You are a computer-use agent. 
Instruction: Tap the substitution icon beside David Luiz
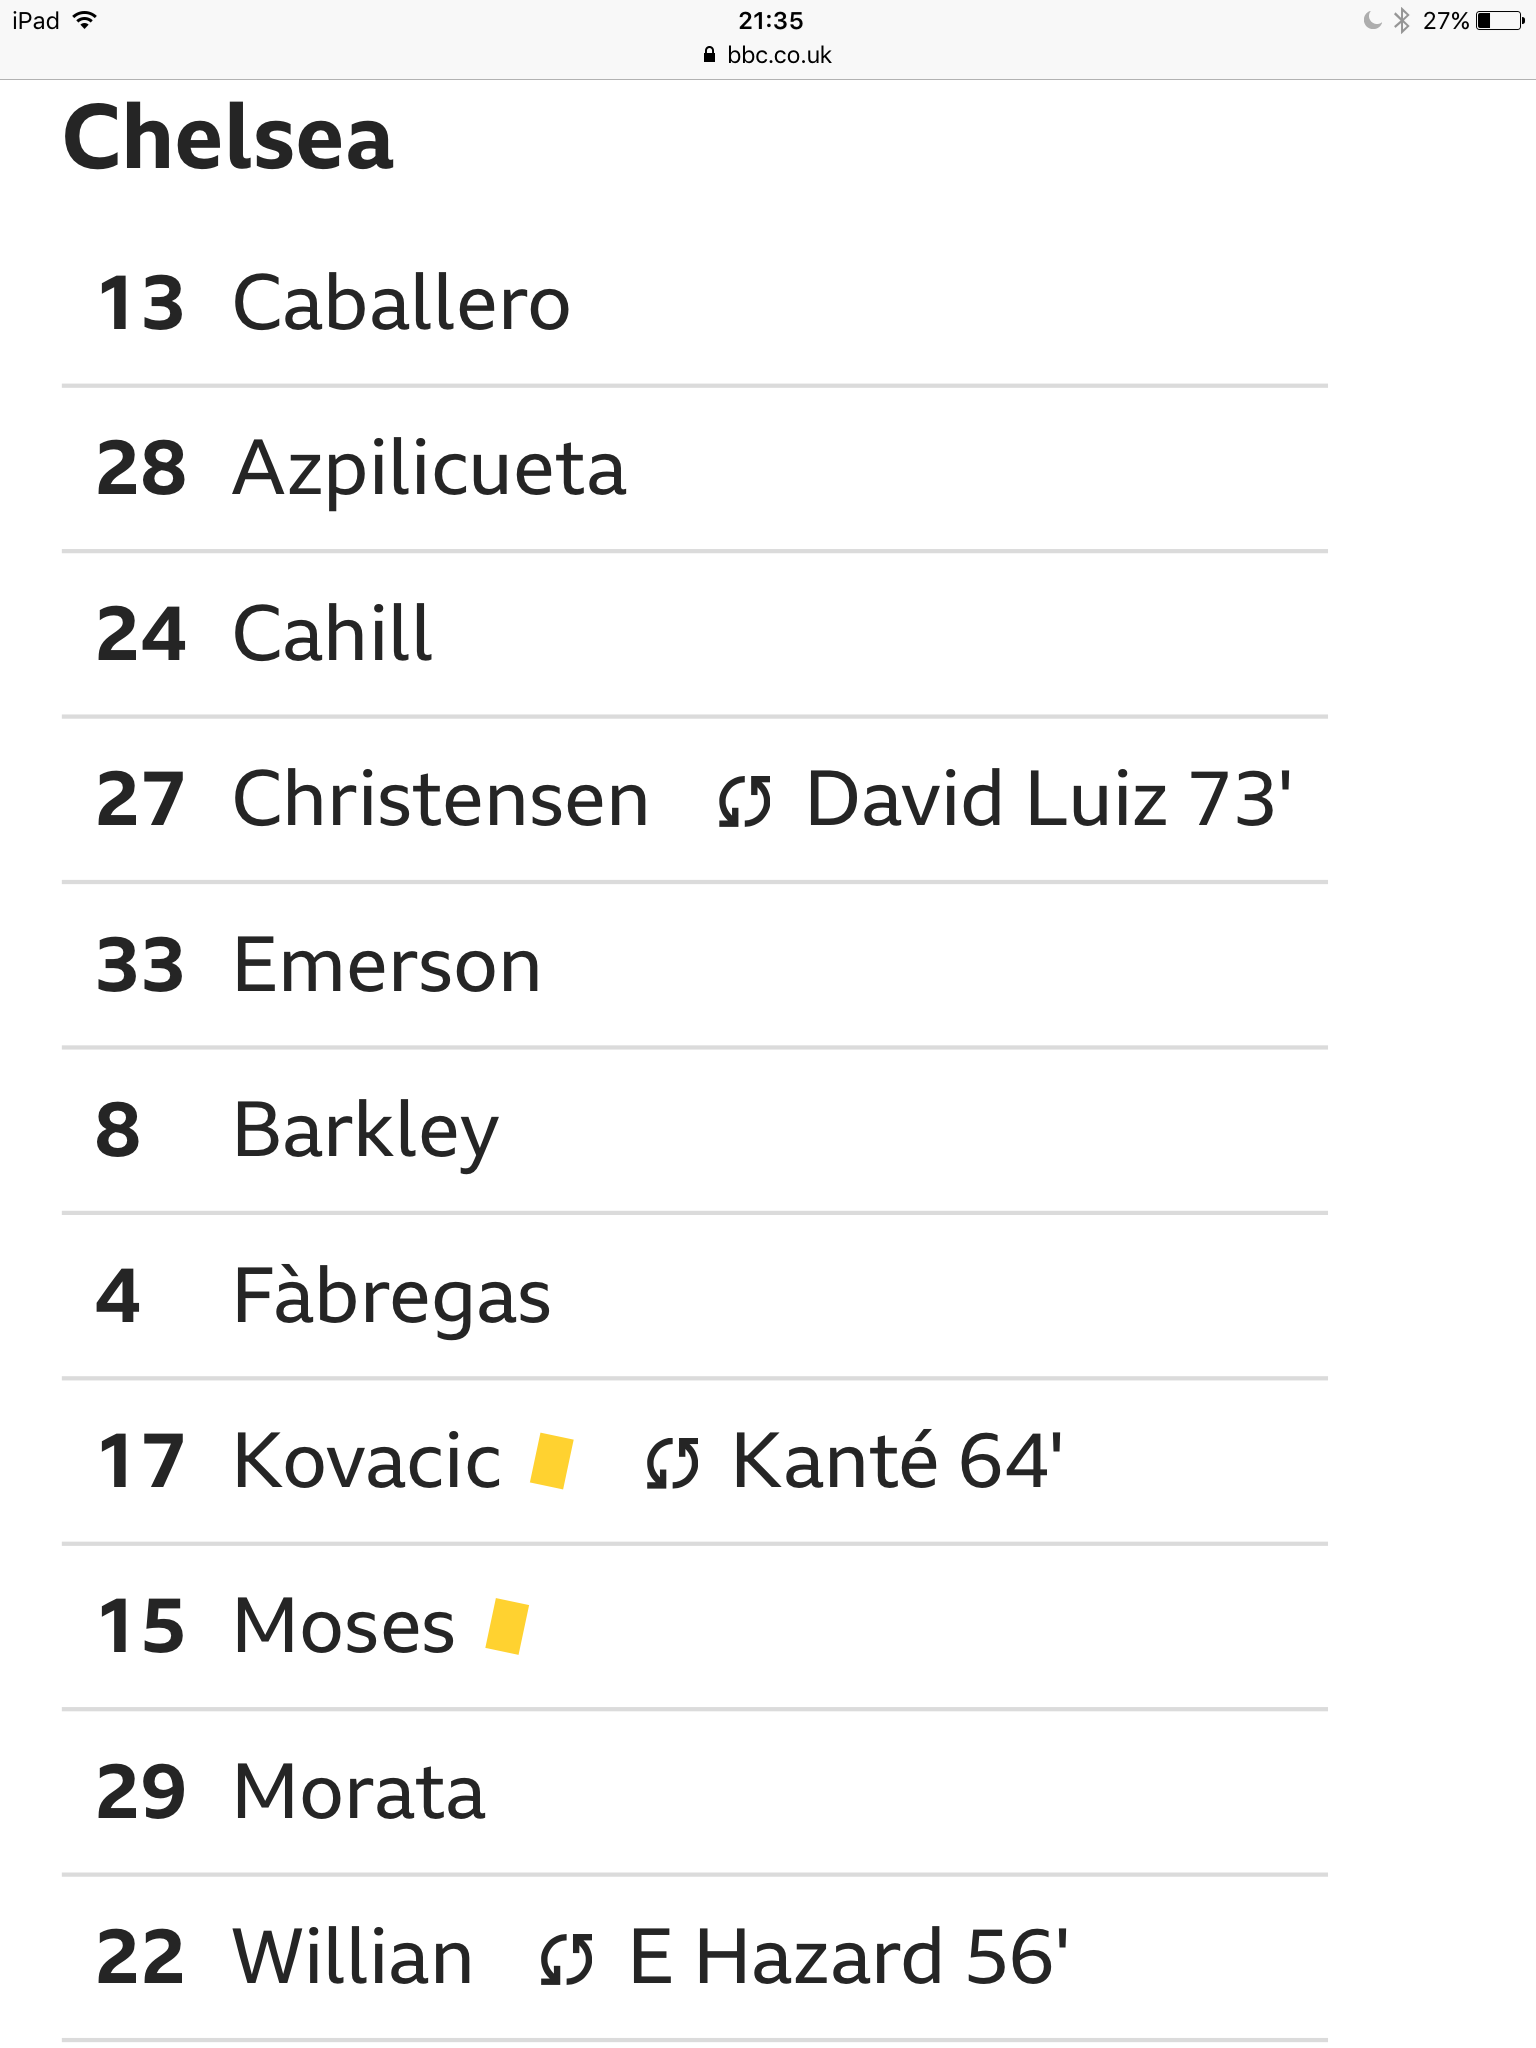pos(745,802)
